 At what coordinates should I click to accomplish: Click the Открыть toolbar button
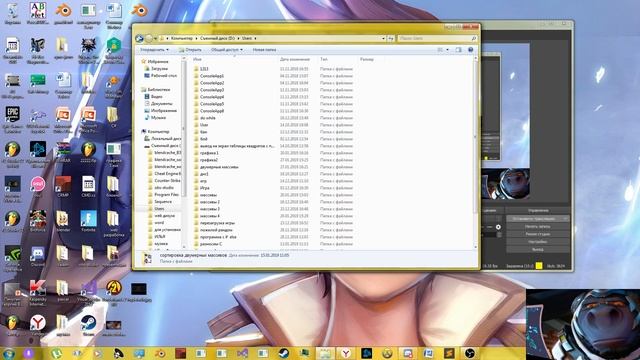[x=190, y=50]
